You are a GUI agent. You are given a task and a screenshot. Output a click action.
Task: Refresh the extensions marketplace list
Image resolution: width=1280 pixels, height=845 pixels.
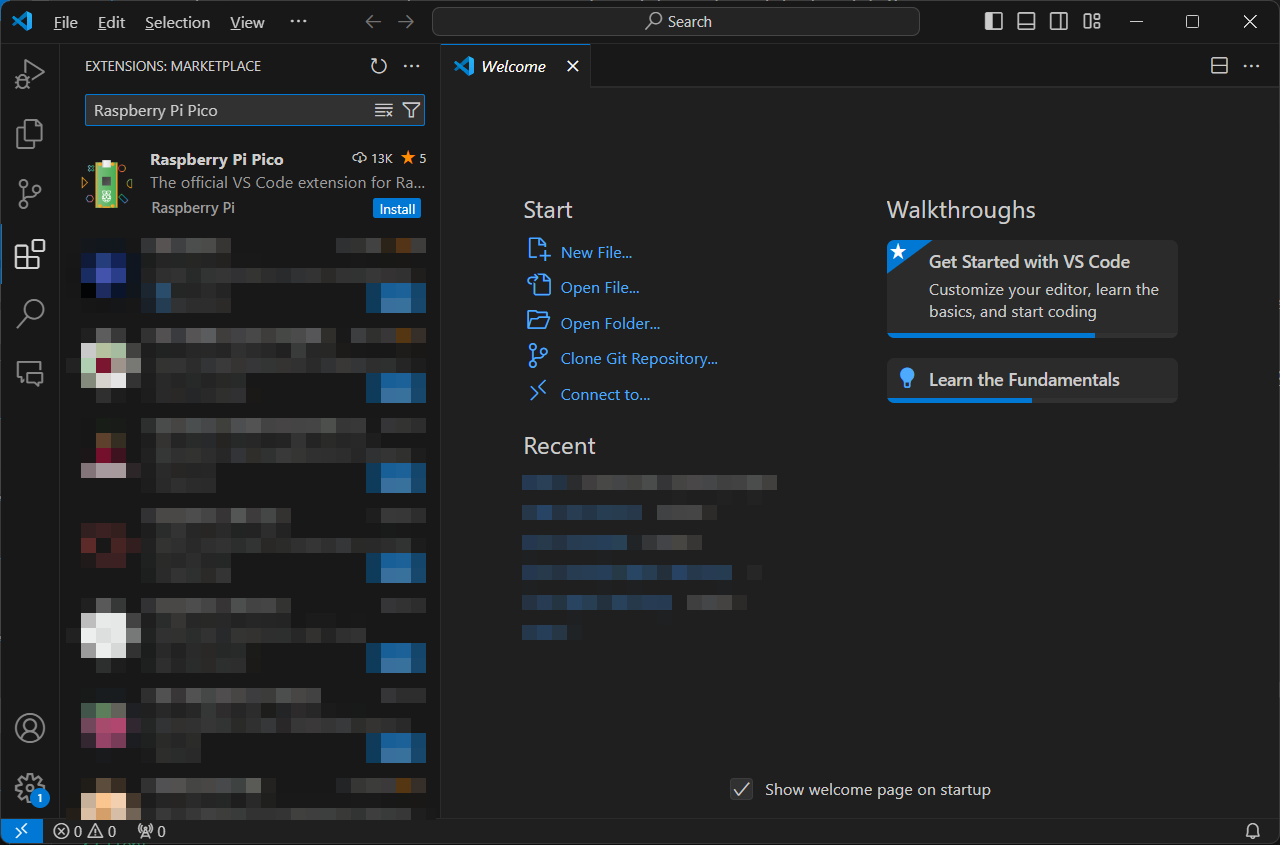(378, 66)
